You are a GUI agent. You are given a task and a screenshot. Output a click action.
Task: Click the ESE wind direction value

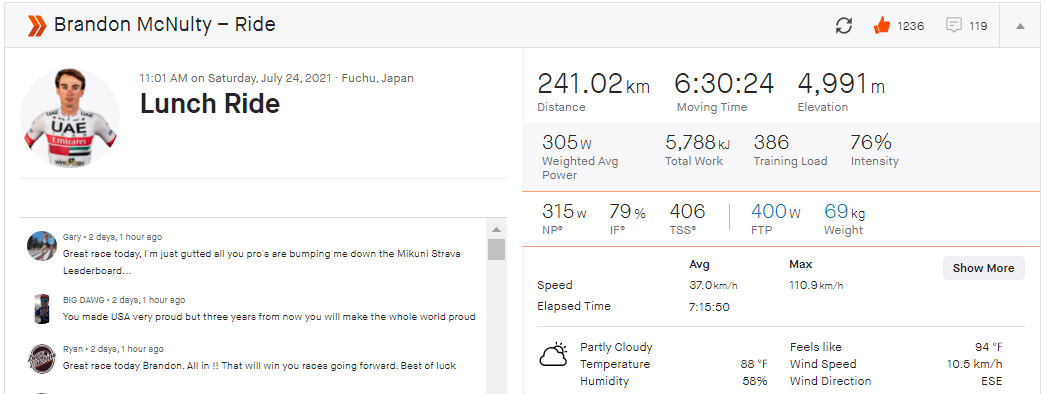[992, 381]
